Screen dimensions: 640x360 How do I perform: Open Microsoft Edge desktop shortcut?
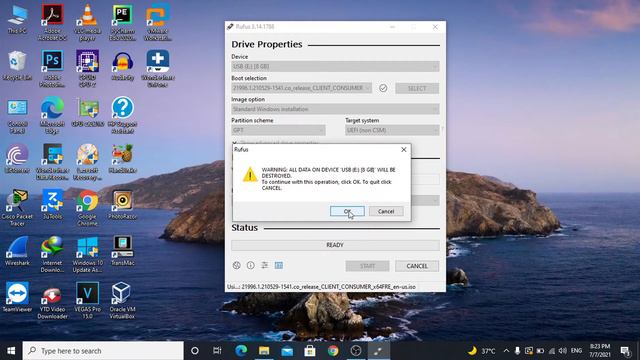tap(52, 116)
